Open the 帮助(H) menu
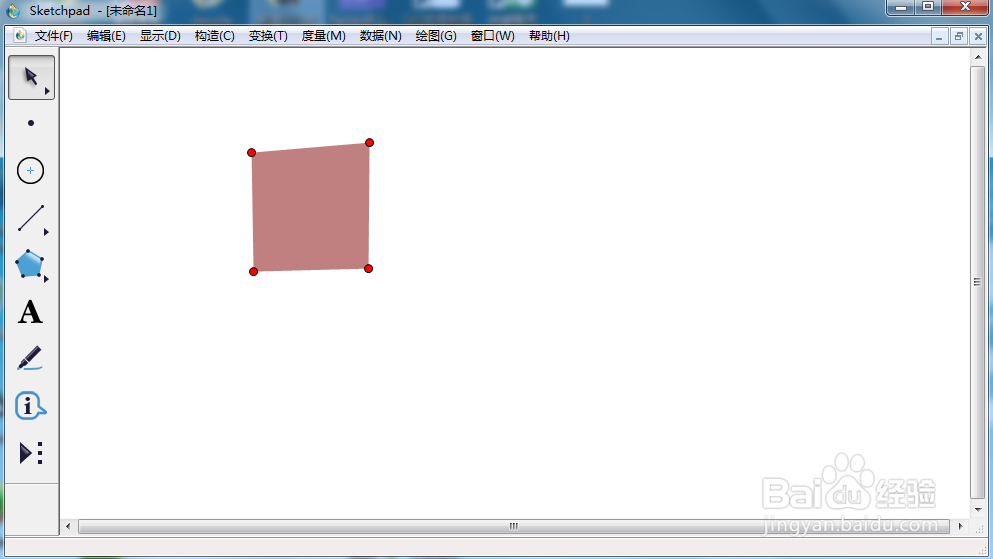 coord(549,36)
